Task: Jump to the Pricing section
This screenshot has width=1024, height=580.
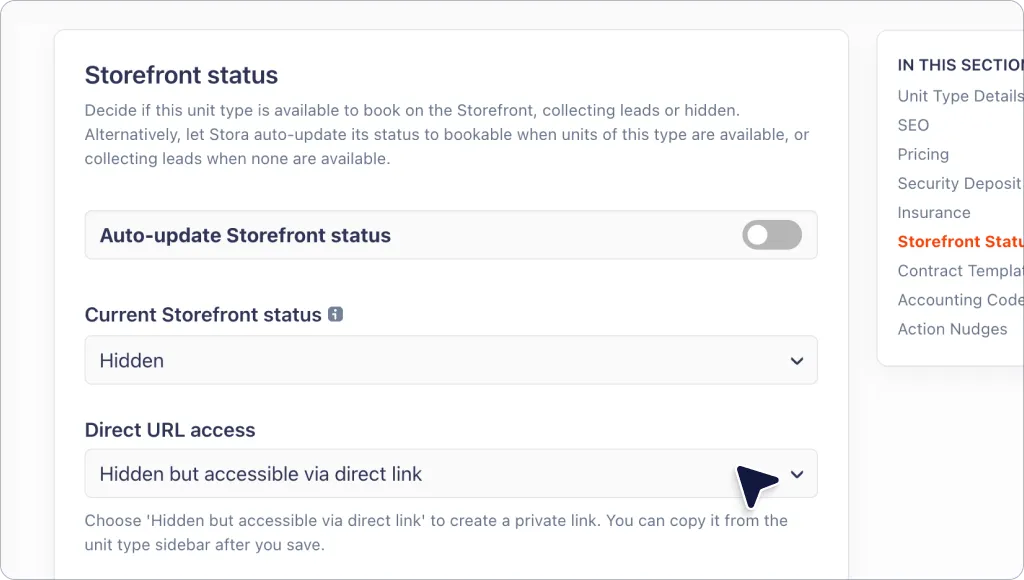Action: pyautogui.click(x=923, y=154)
